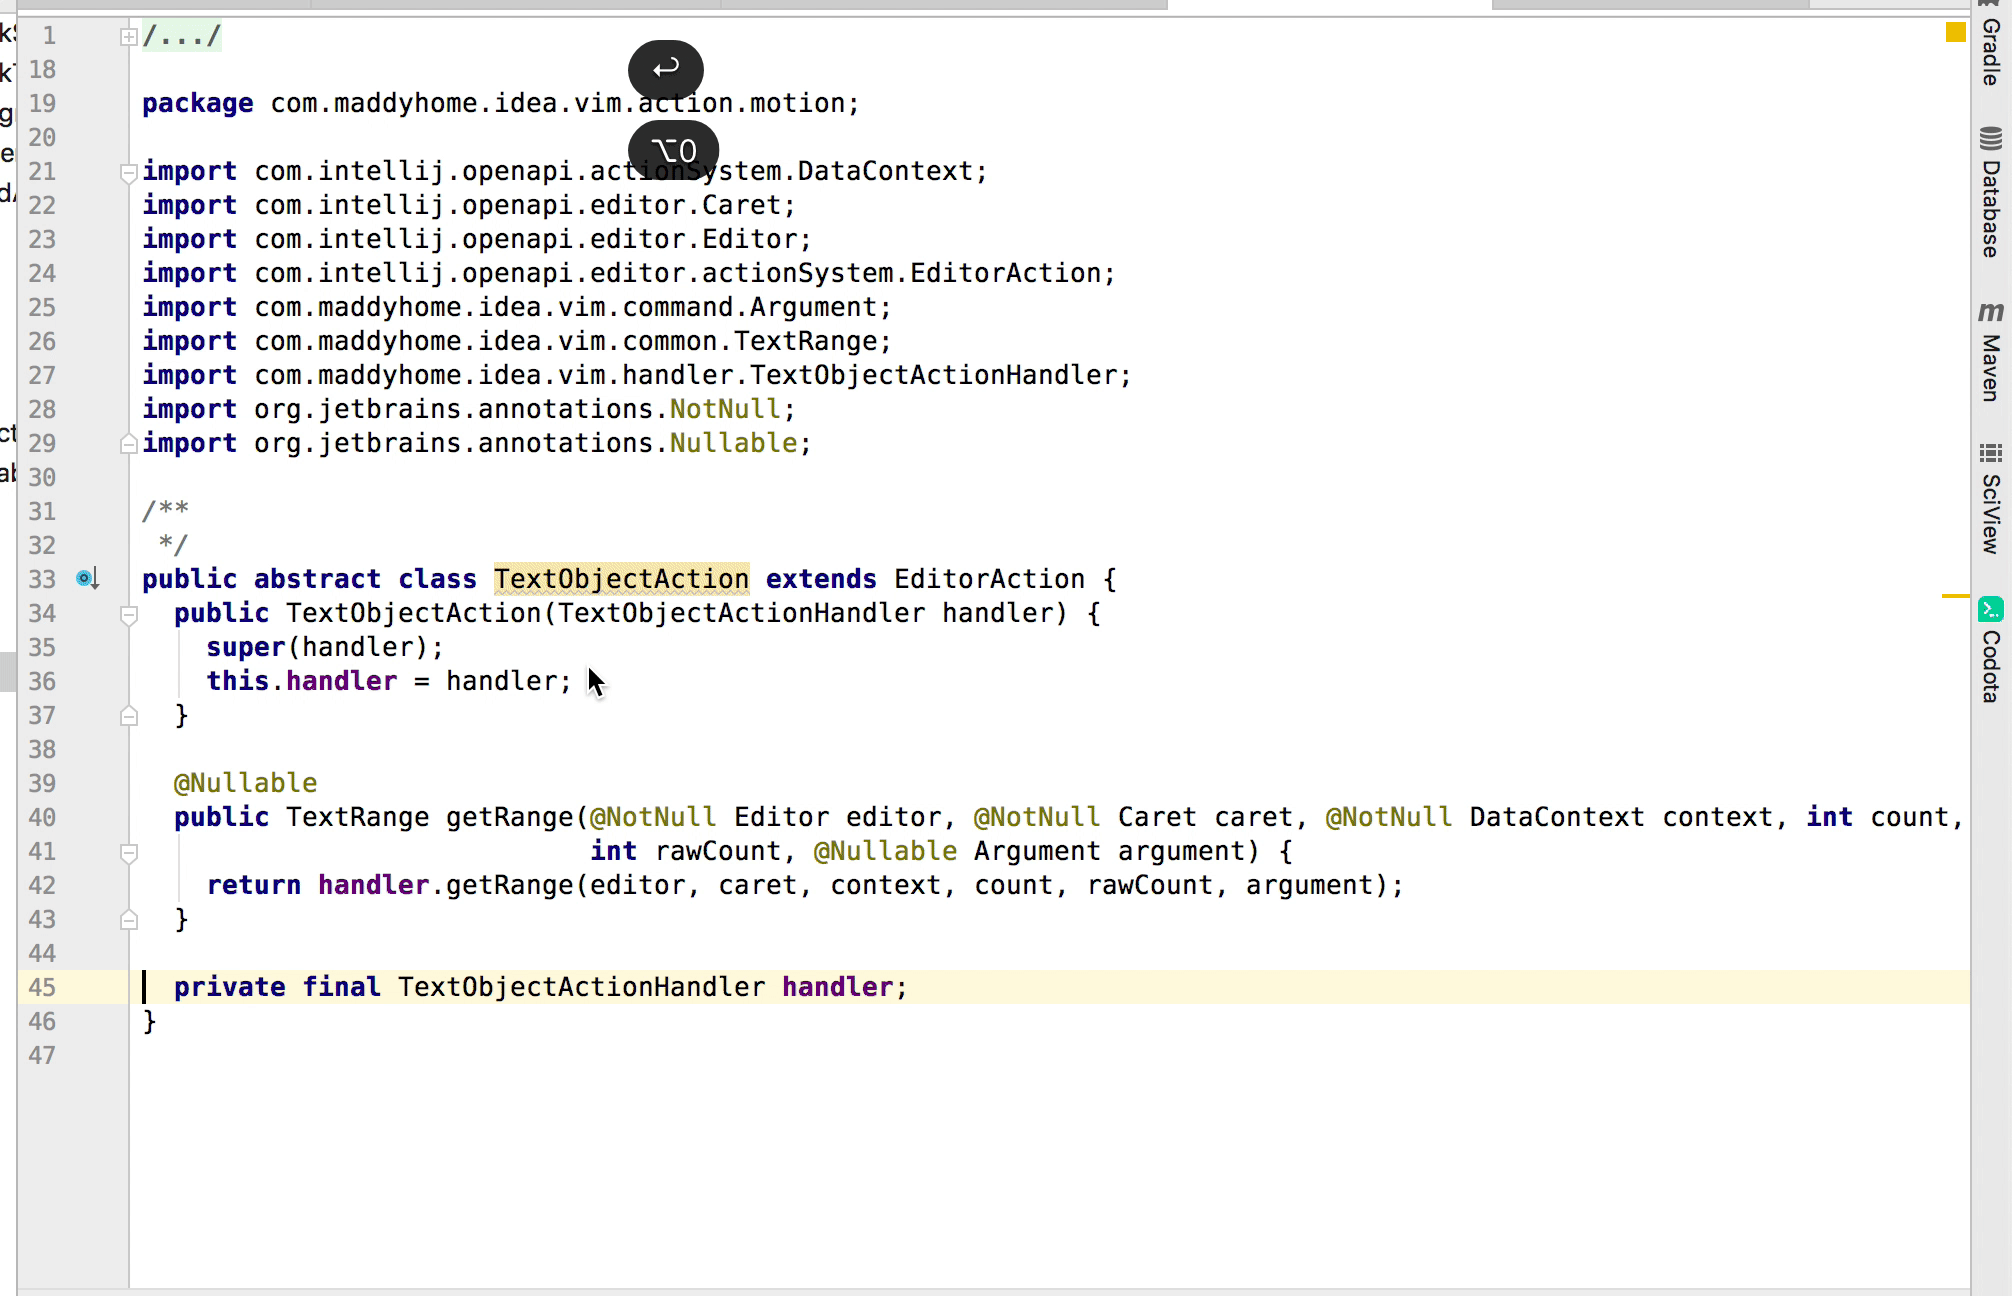This screenshot has height=1296, width=2012.
Task: Expand the collapsed header comment on line 1
Action: [x=128, y=37]
